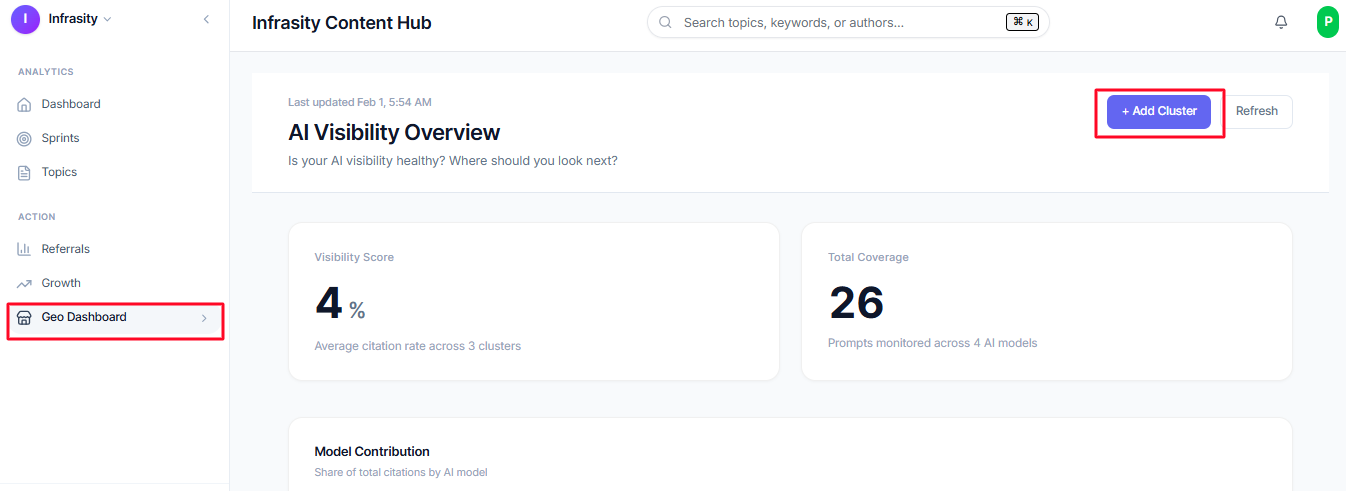
Task: Expand the Geo Dashboard chevron
Action: (204, 318)
